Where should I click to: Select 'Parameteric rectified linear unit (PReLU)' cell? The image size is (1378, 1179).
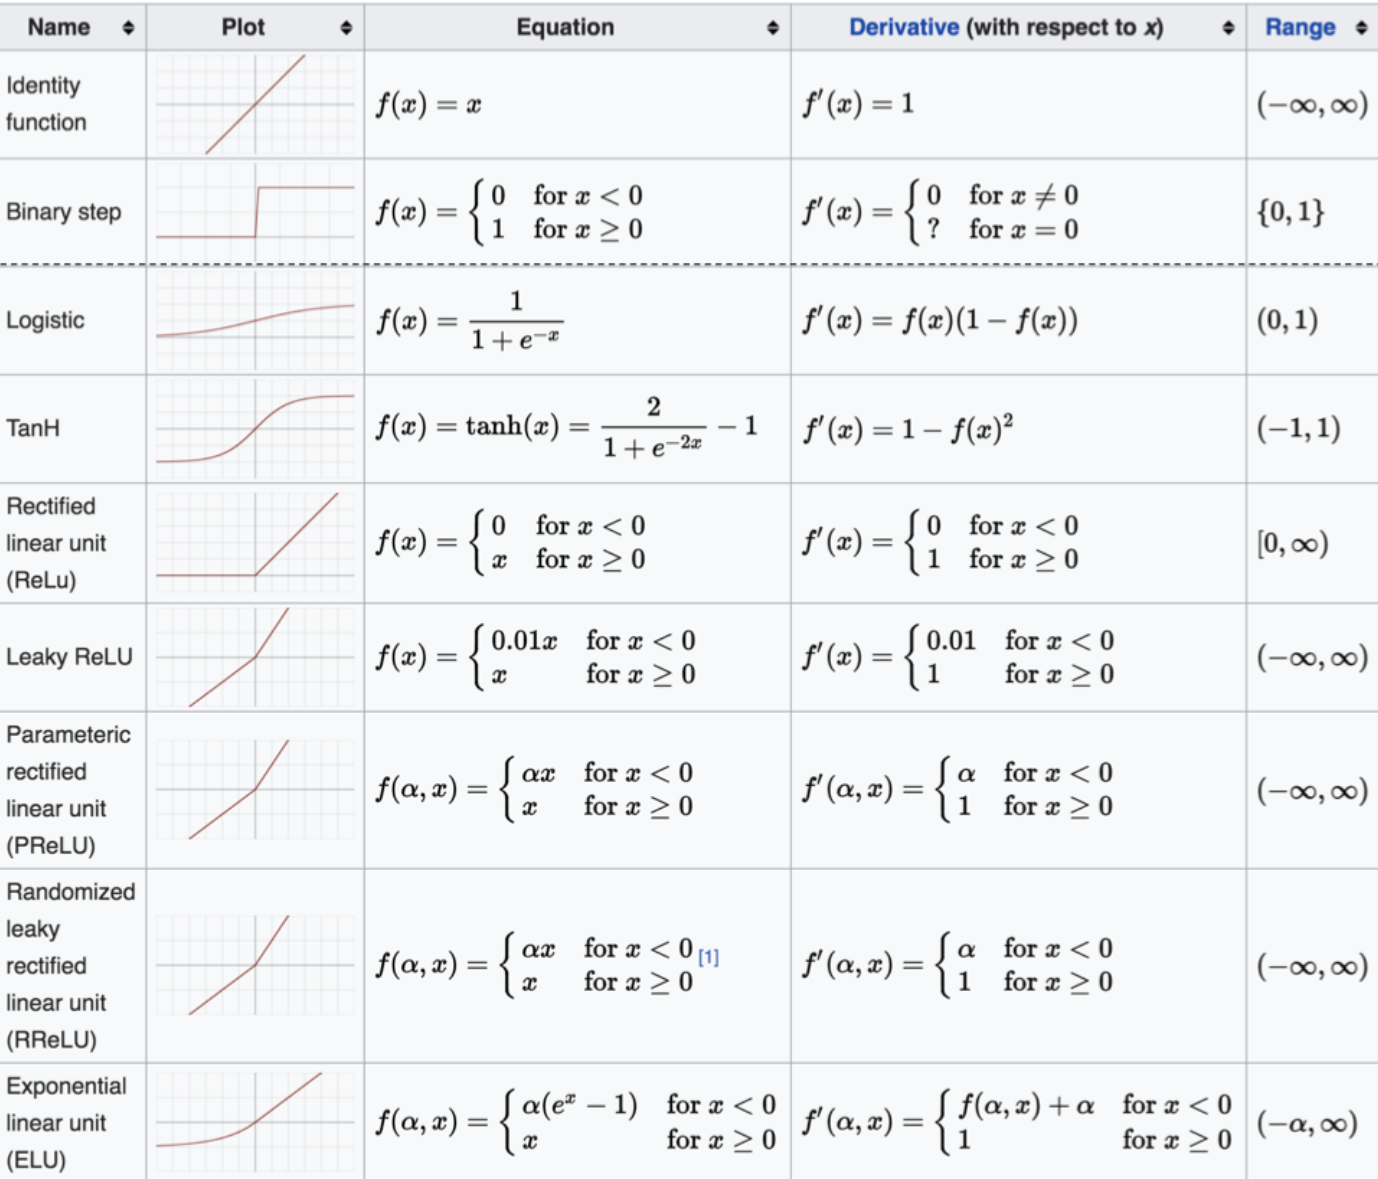(73, 790)
